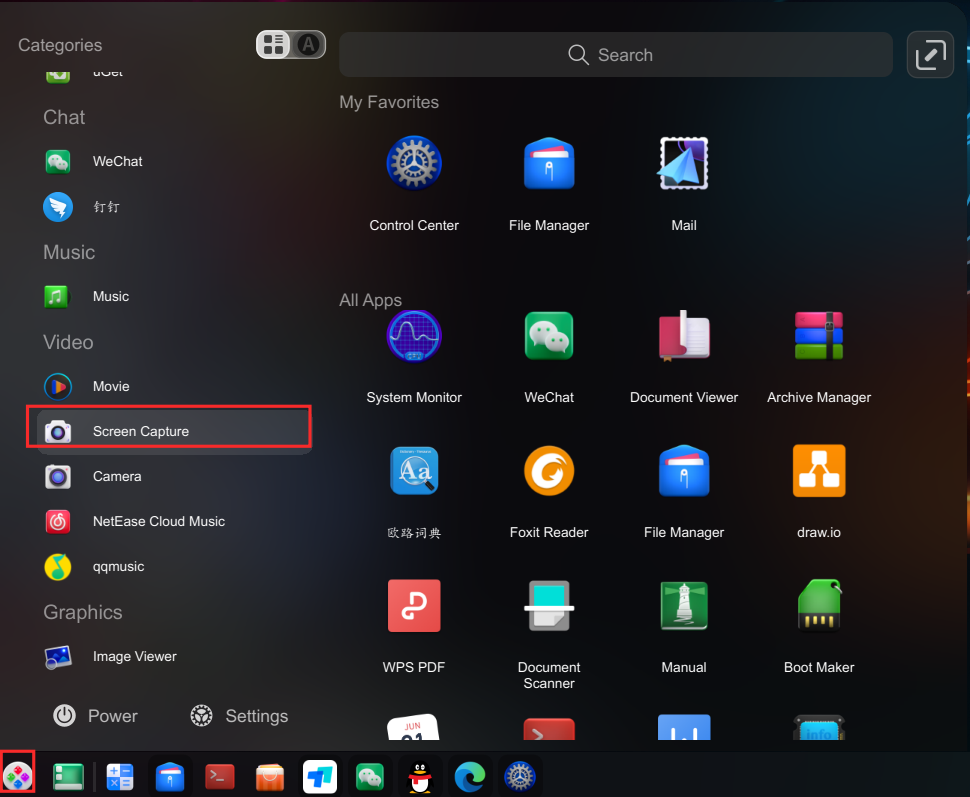Viewport: 970px width, 797px height.
Task: Open the Power options
Action: click(x=95, y=716)
